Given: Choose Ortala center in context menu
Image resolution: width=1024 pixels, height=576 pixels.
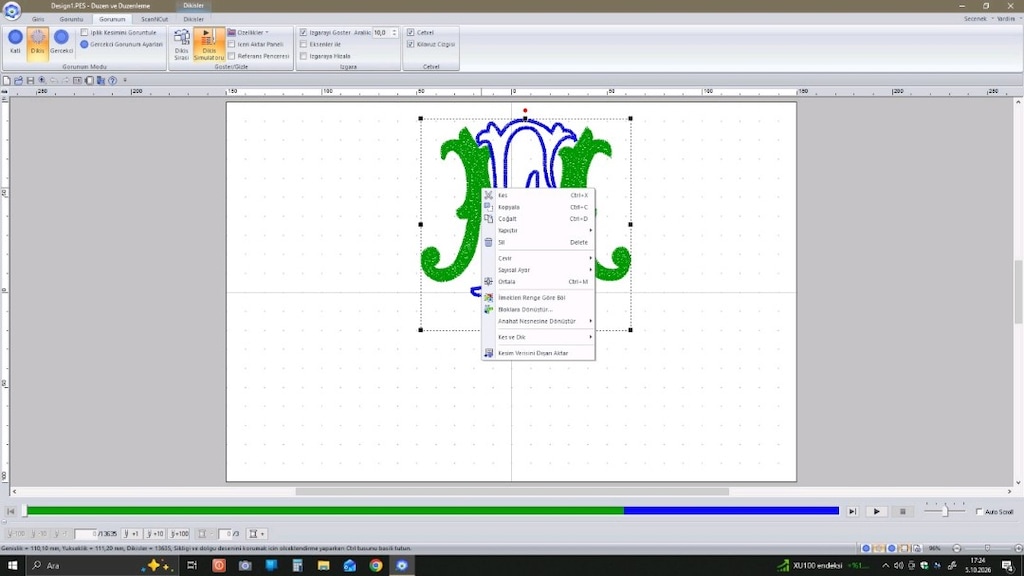Looking at the screenshot, I should pyautogui.click(x=539, y=281).
